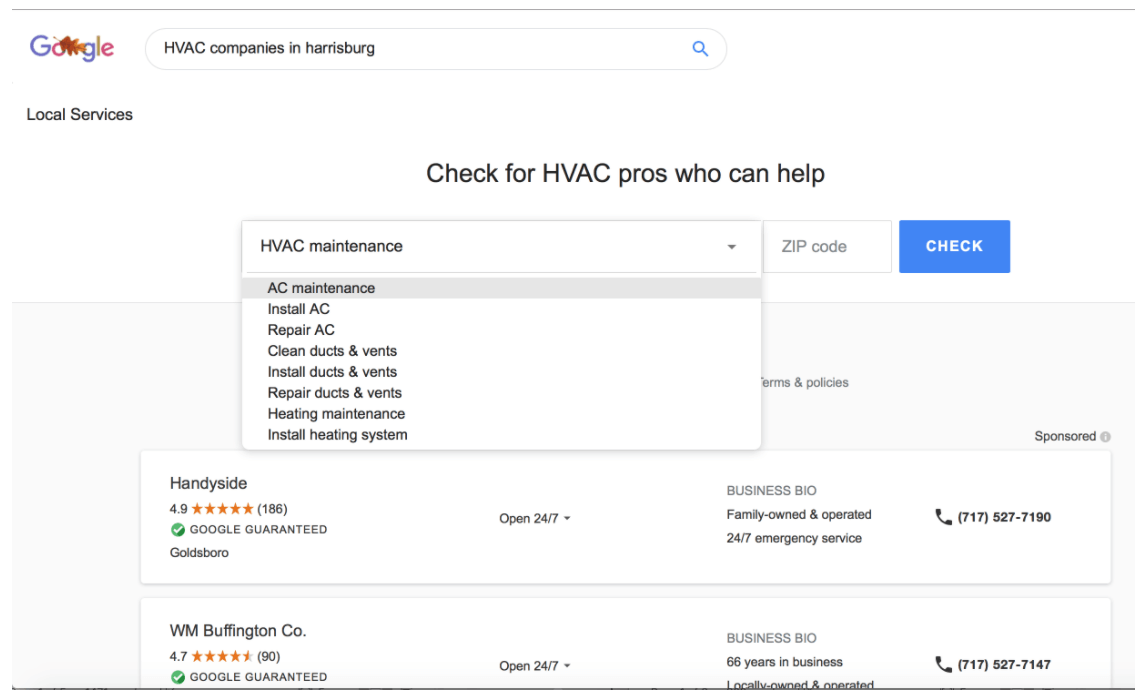
Task: Click the Goldsboro location text
Action: coord(199,553)
